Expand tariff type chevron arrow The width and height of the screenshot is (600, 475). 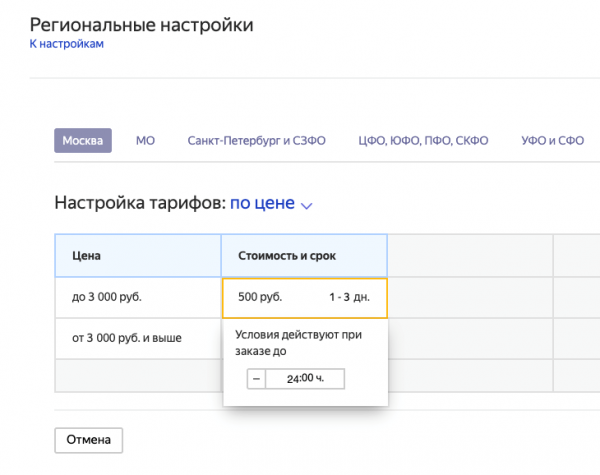307,206
